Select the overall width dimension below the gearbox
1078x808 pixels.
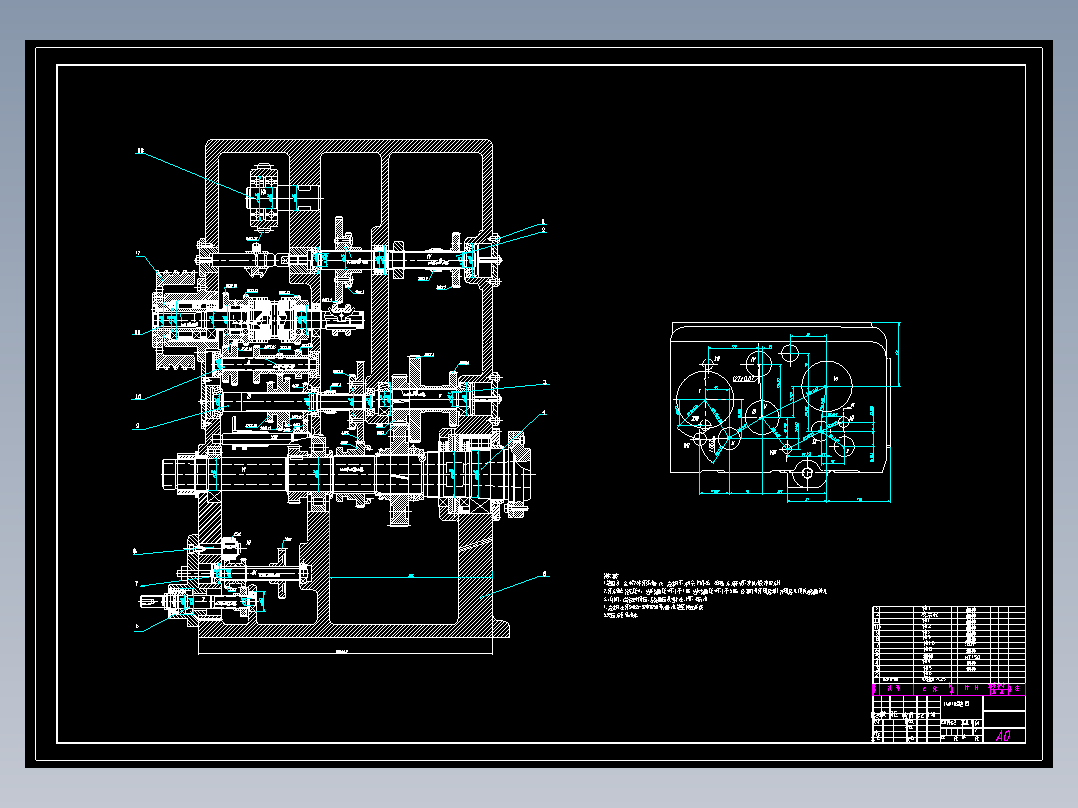point(345,651)
